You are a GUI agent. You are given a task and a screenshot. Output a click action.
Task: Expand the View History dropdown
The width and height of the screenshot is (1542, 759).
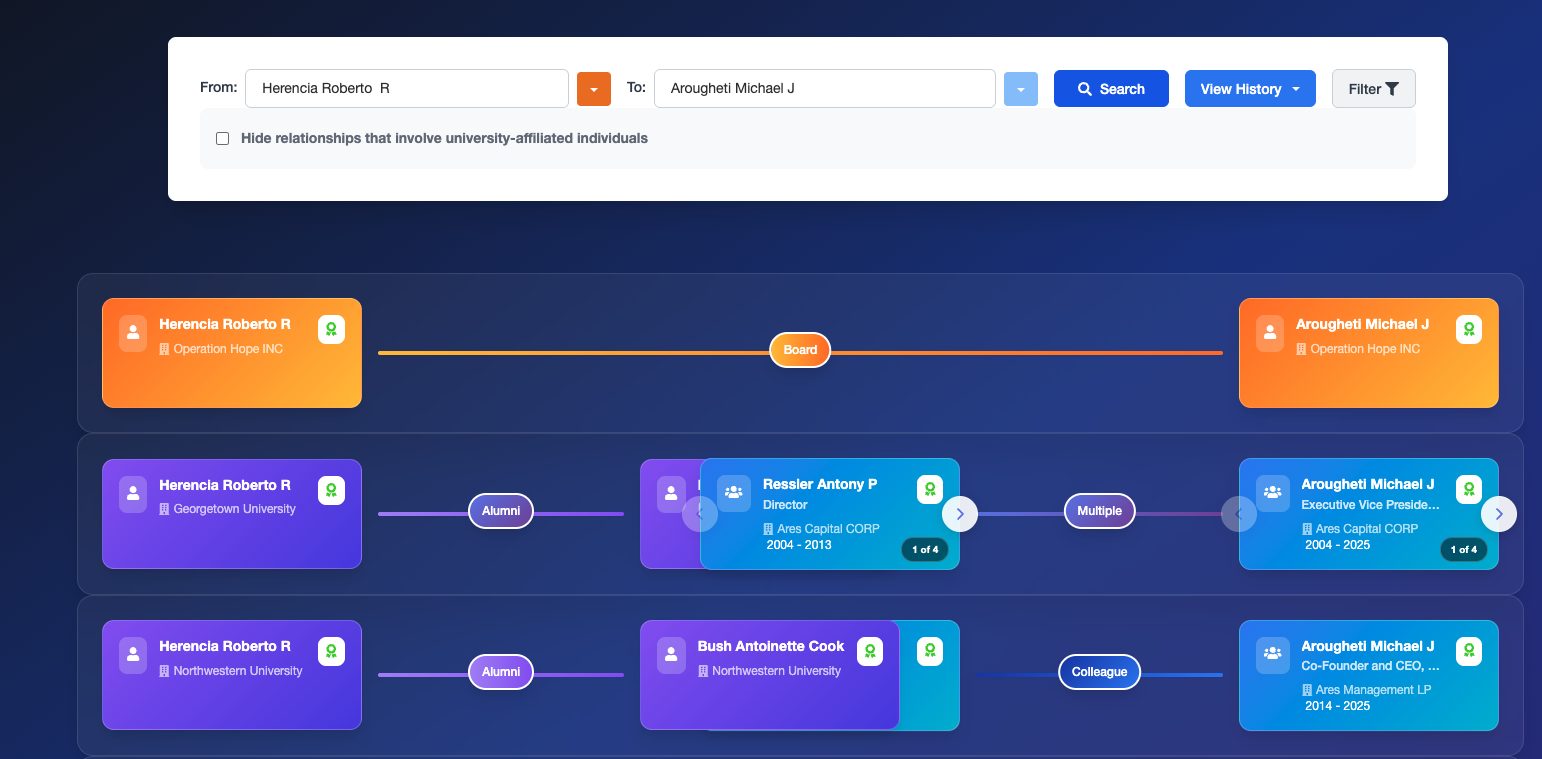(x=1250, y=89)
